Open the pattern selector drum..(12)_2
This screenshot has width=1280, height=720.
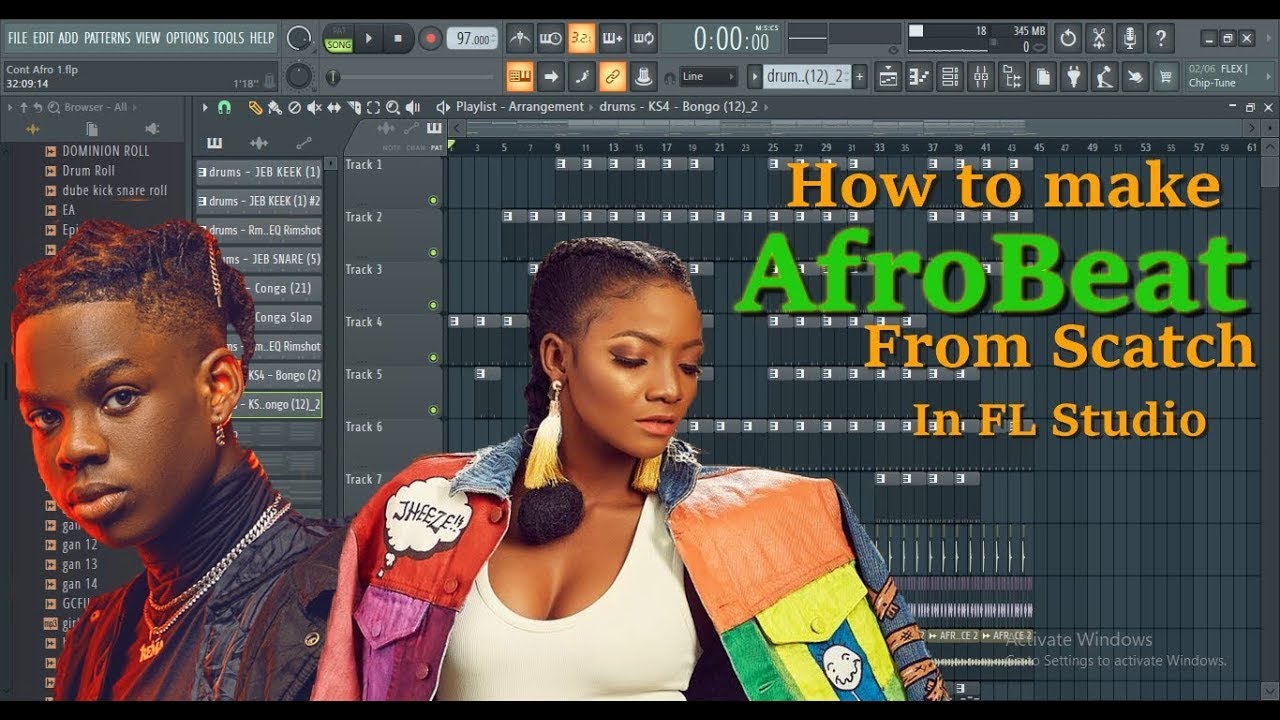point(806,76)
